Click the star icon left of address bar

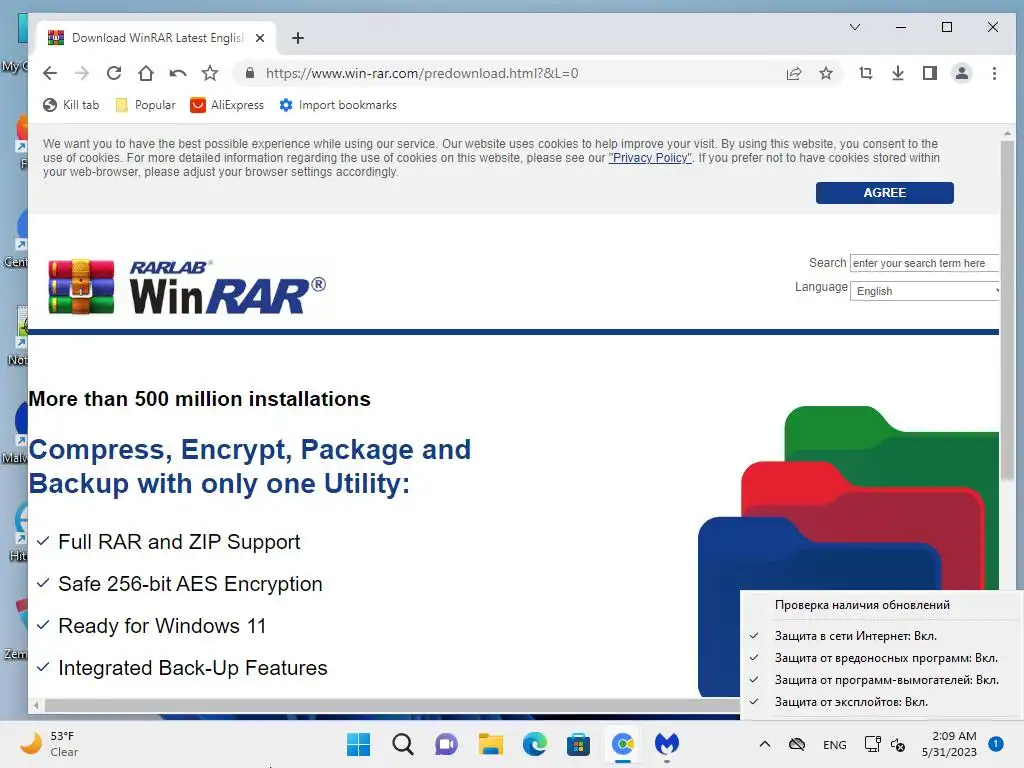tap(210, 73)
